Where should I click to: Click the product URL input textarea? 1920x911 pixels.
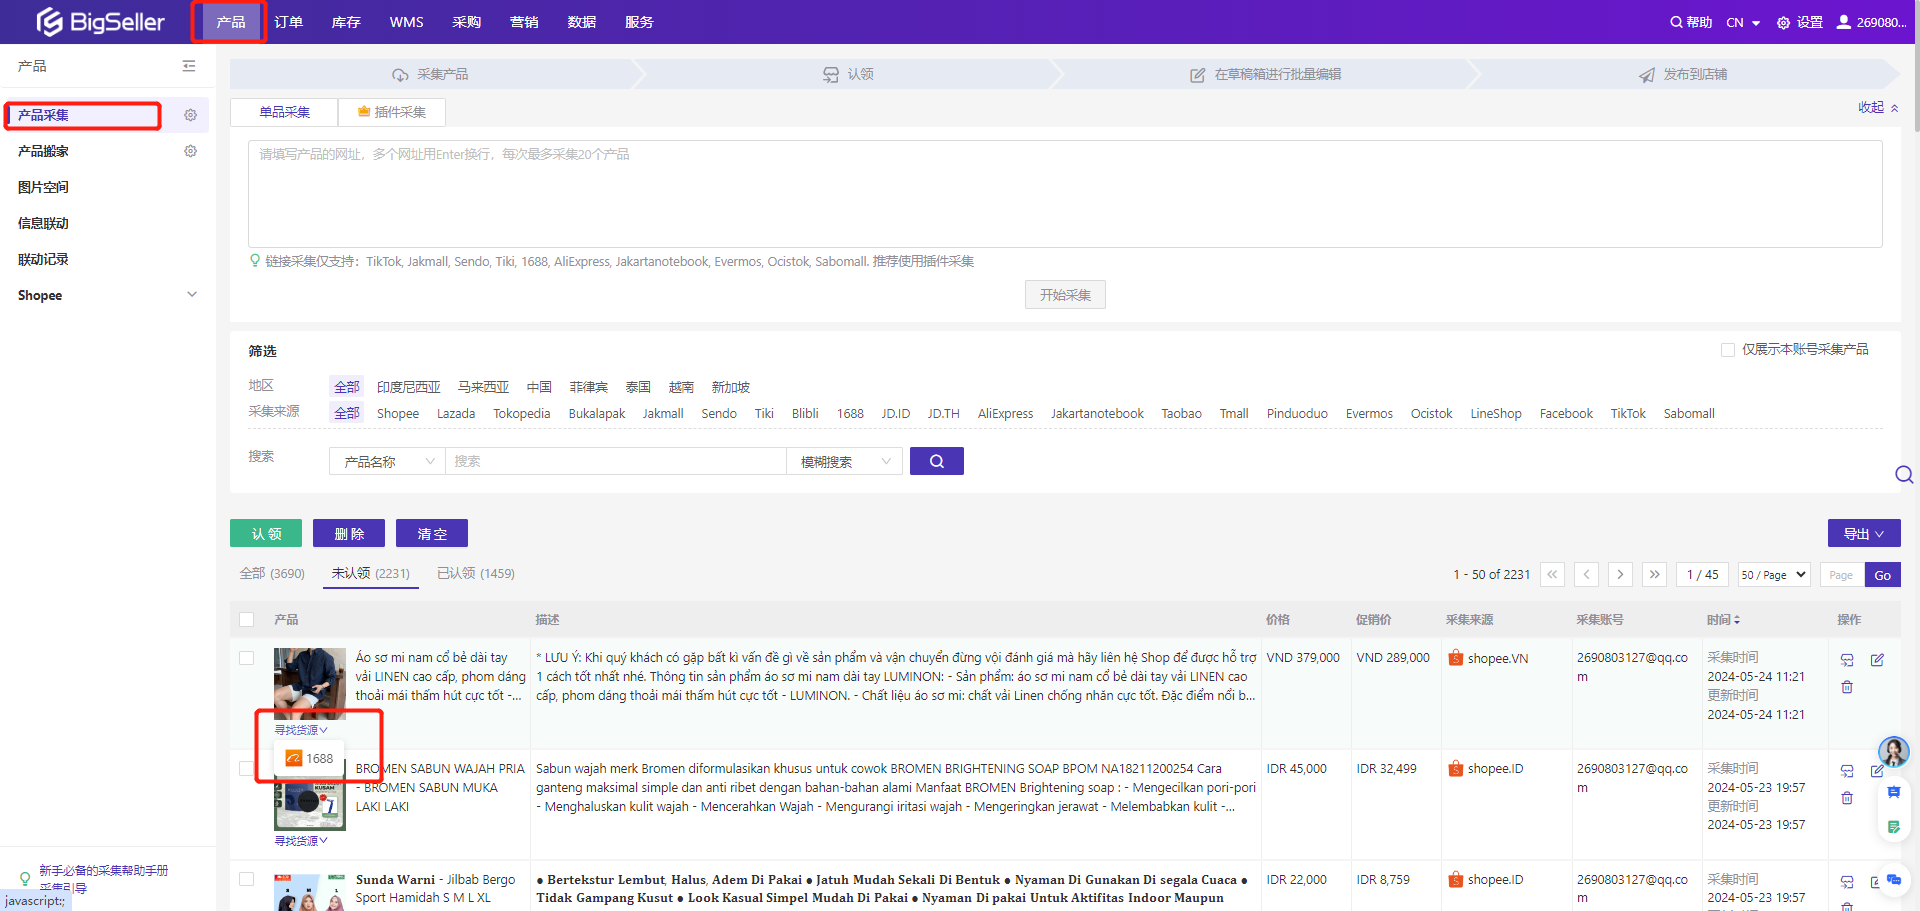1064,194
